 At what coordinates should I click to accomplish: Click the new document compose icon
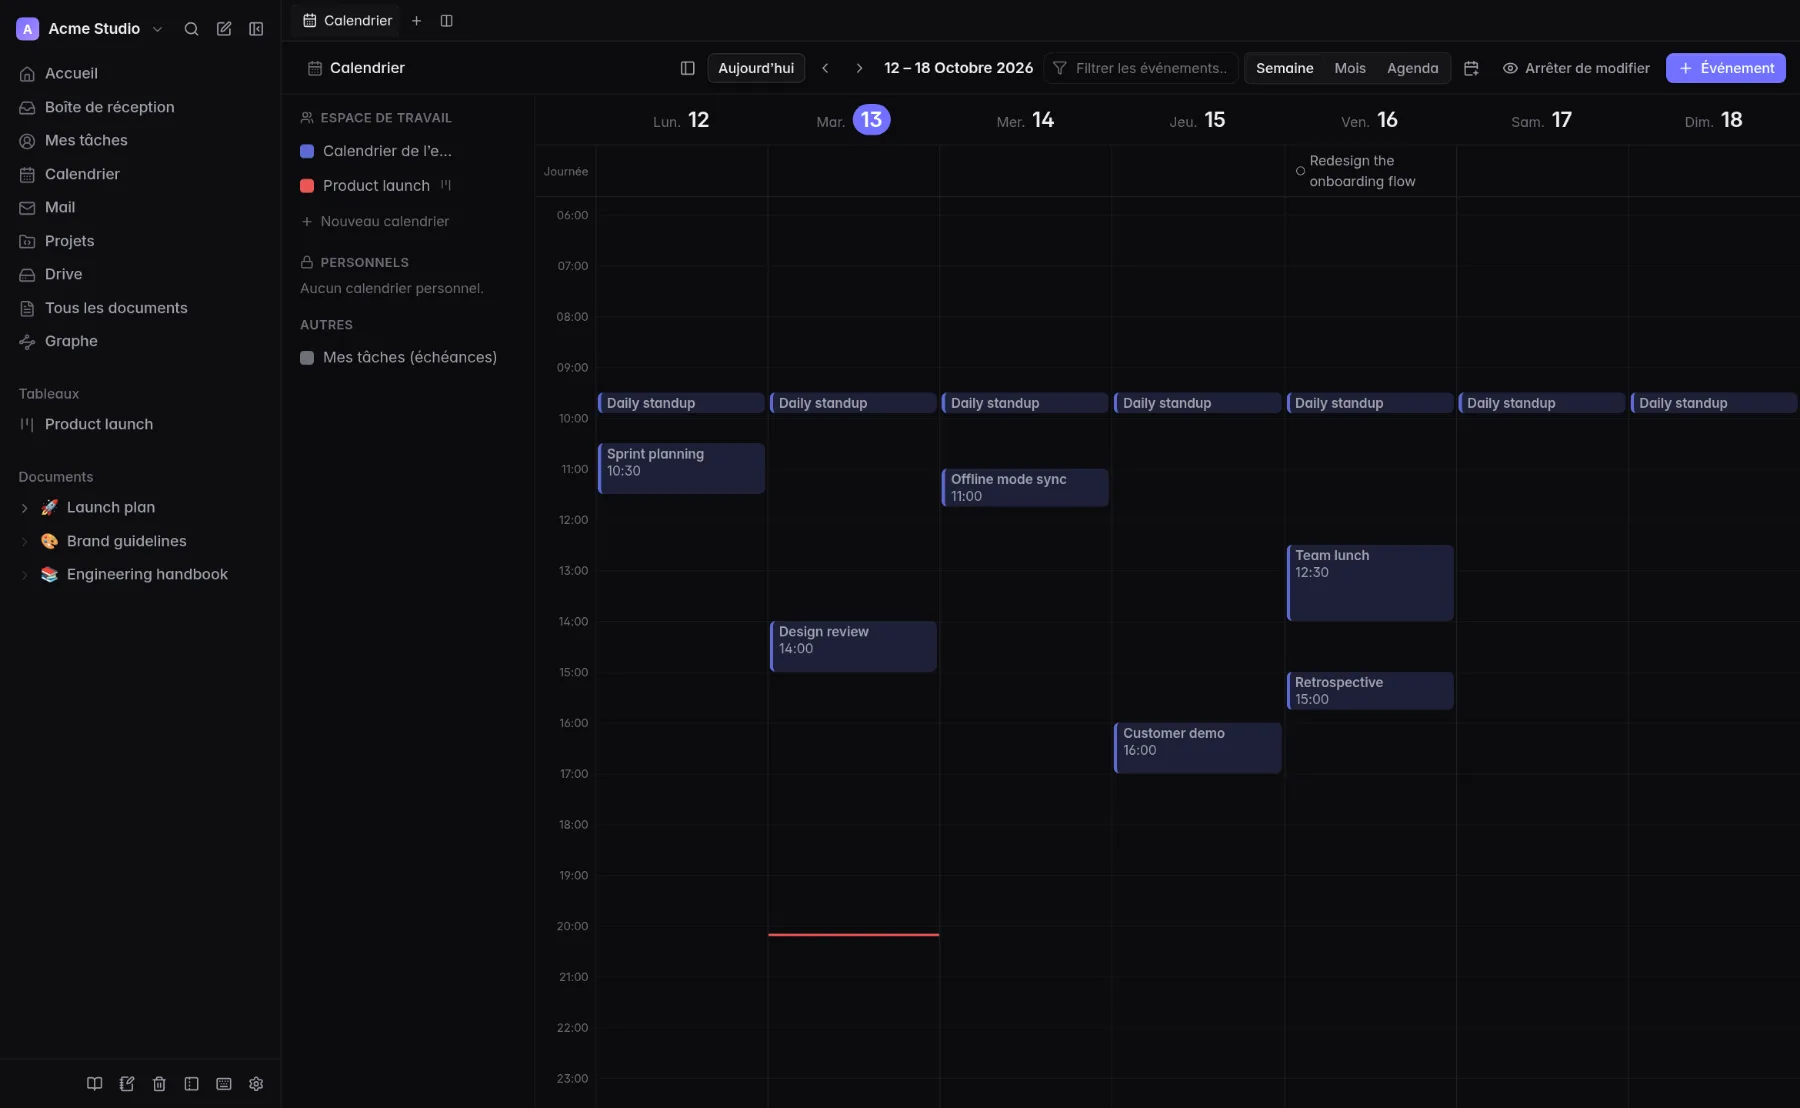click(x=224, y=29)
